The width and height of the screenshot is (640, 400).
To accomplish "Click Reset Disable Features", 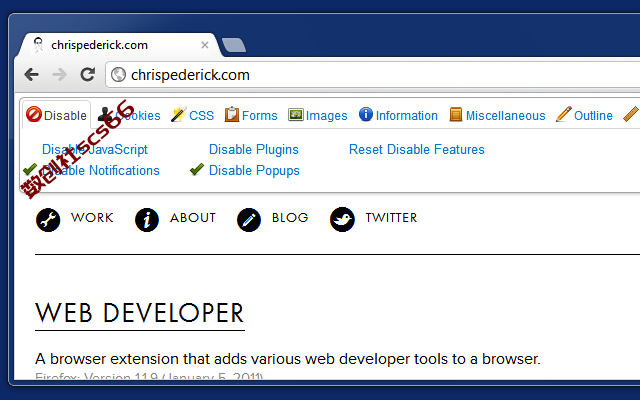I will tap(417, 149).
